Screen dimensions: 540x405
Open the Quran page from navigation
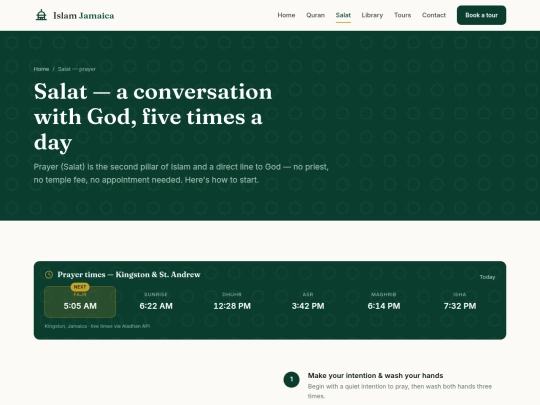click(x=315, y=15)
